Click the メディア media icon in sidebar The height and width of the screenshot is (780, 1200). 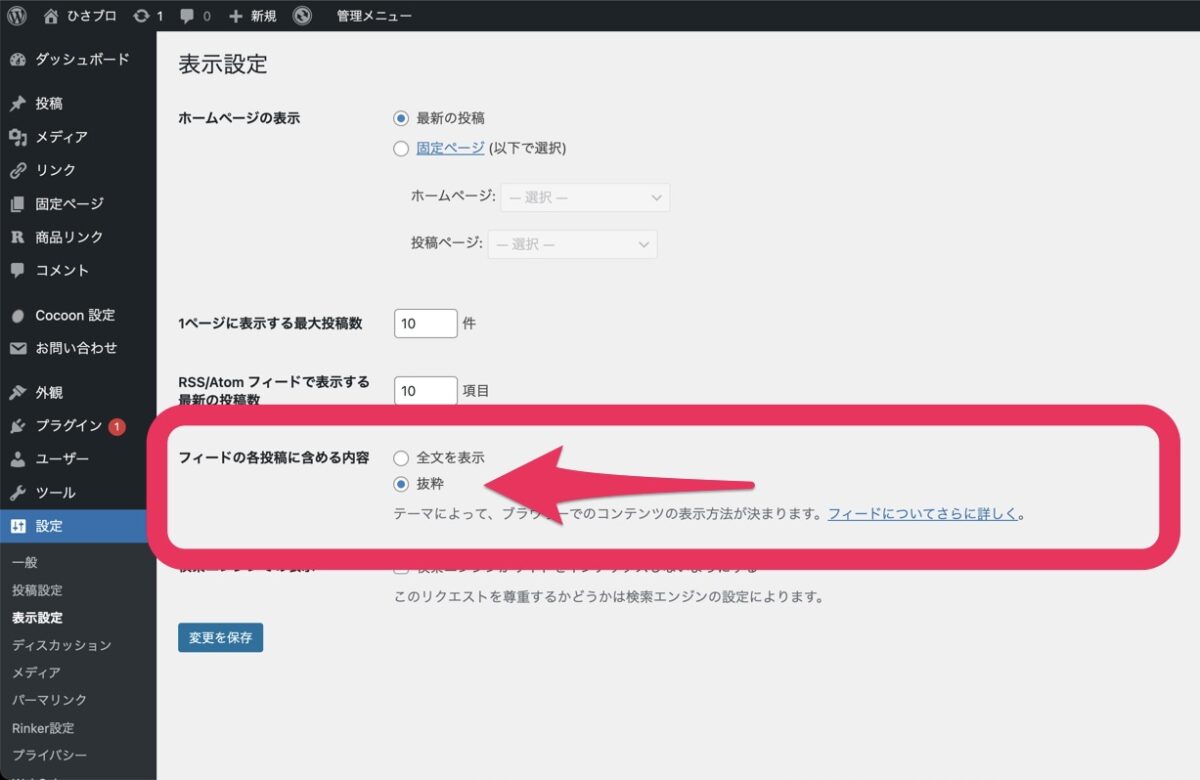tap(17, 137)
